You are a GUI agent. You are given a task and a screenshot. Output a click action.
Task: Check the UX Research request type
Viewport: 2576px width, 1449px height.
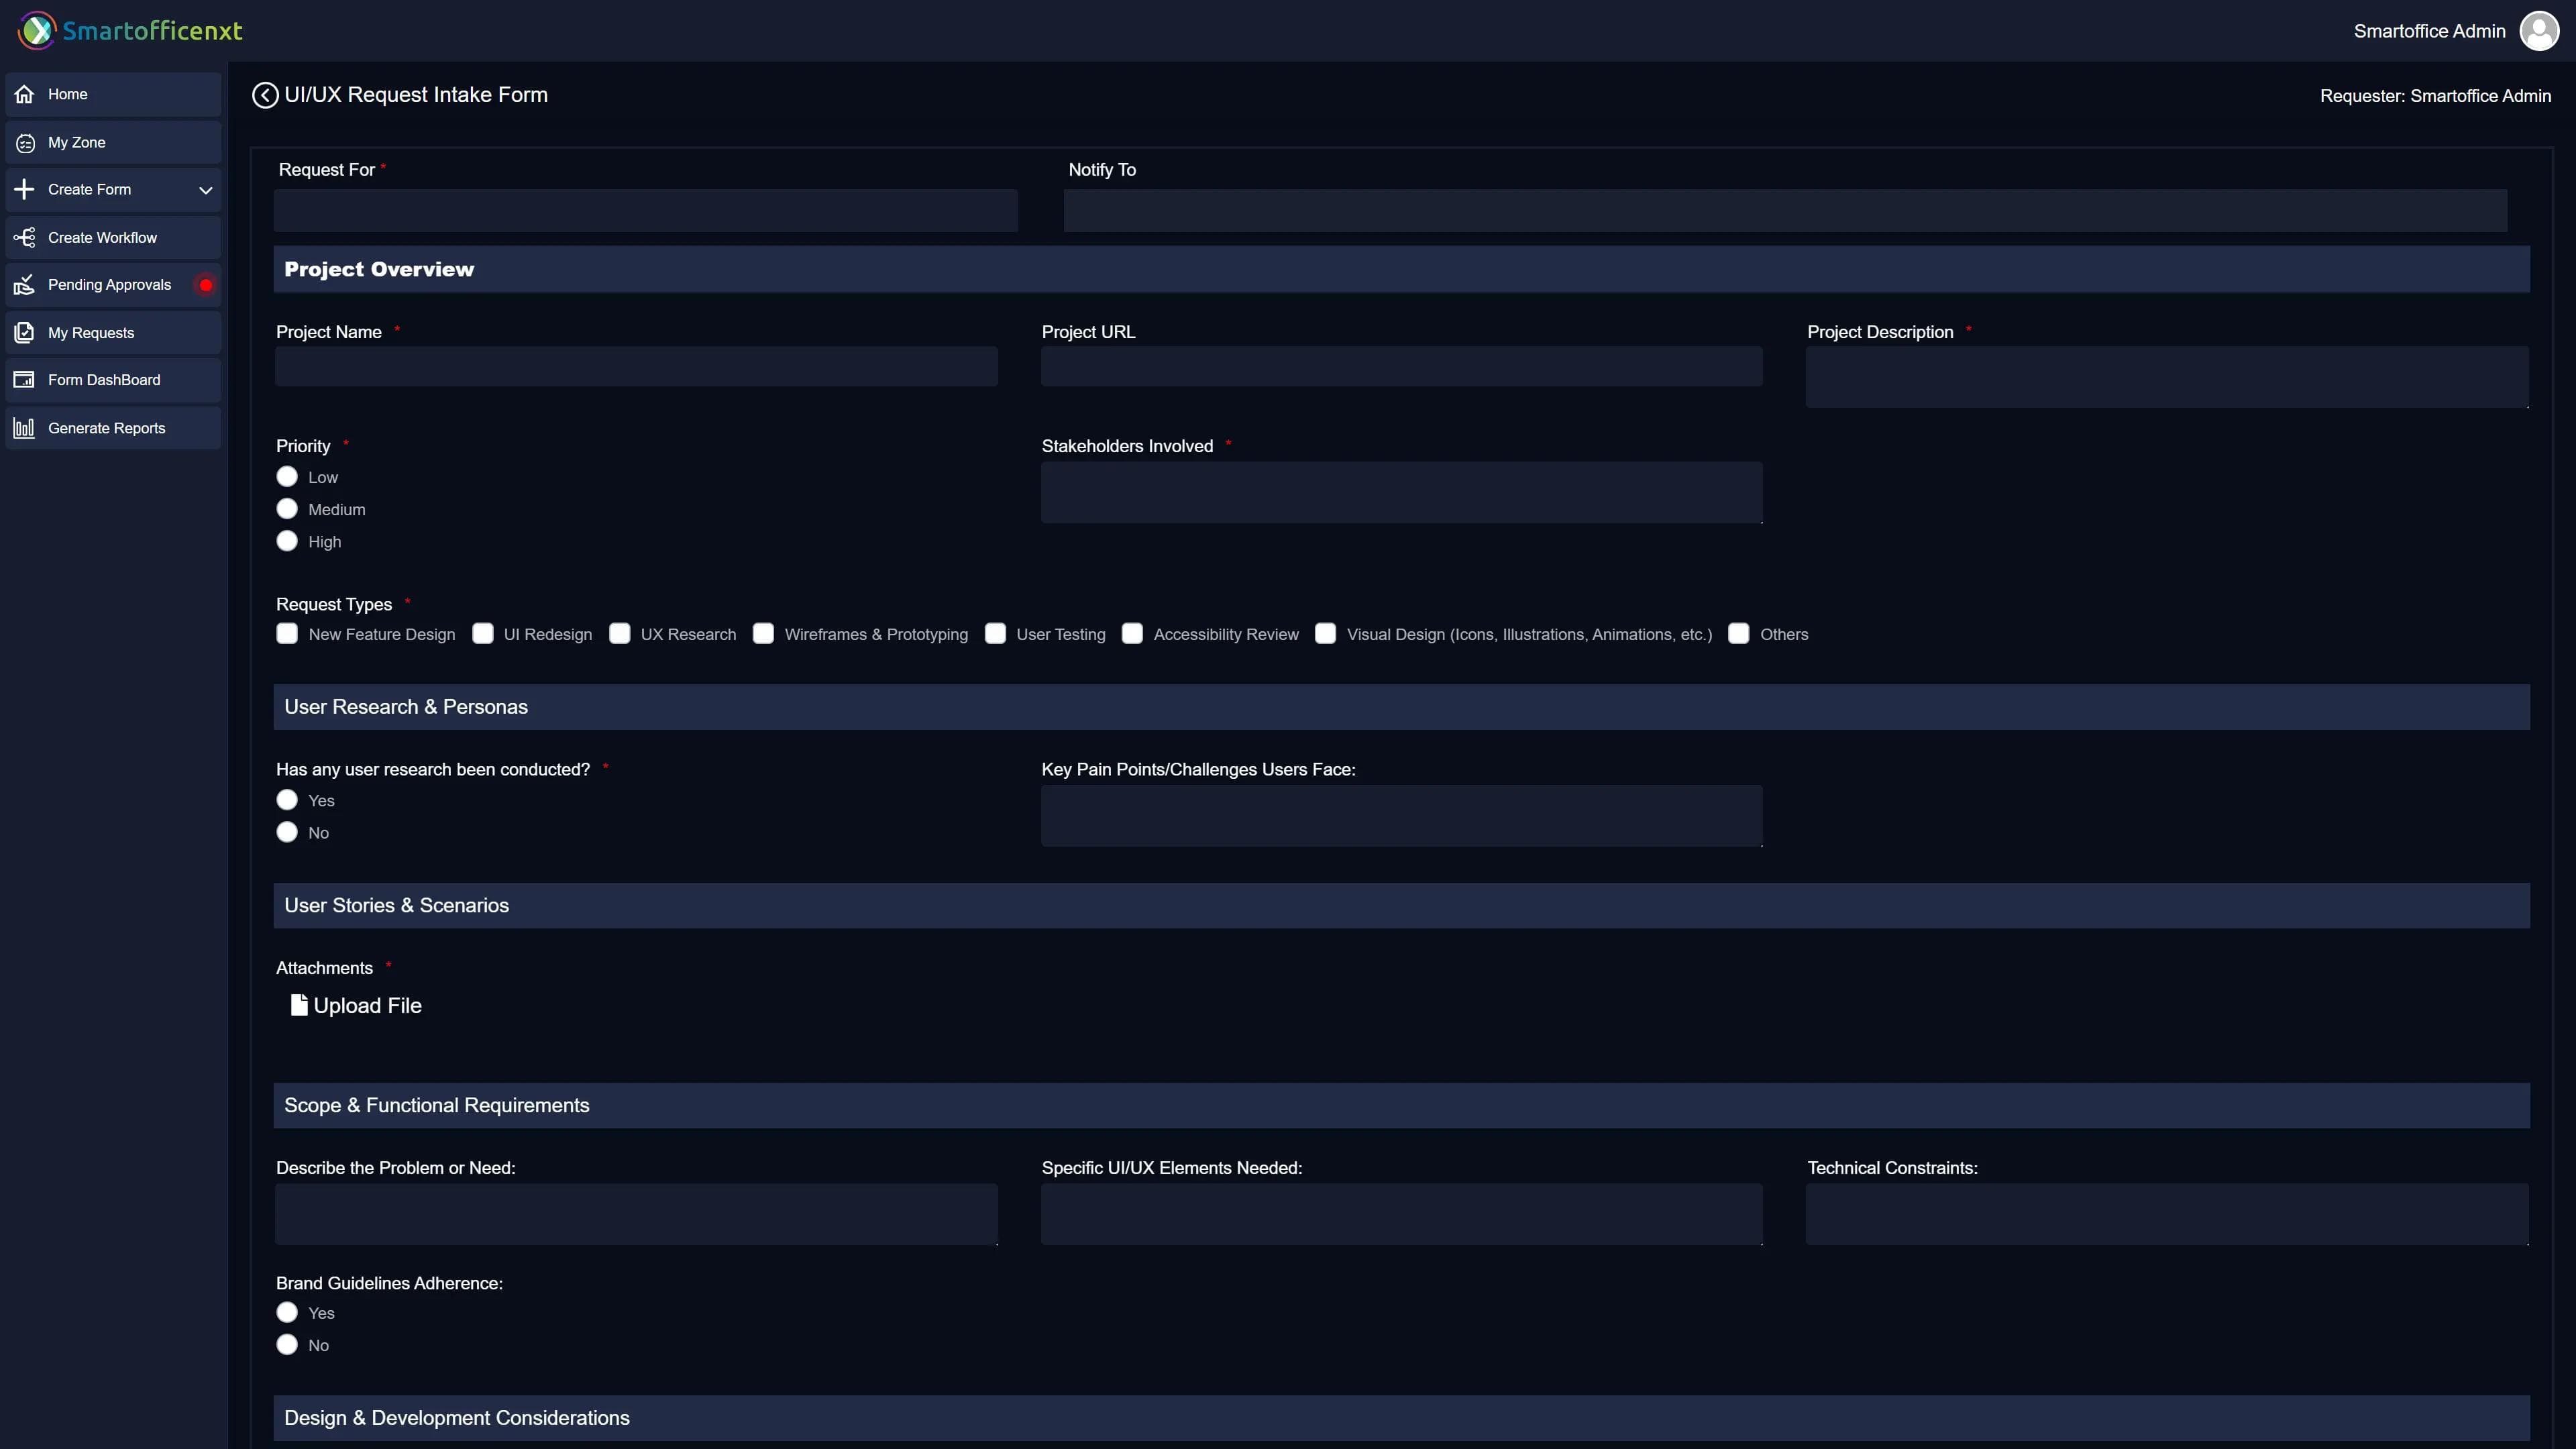(620, 633)
